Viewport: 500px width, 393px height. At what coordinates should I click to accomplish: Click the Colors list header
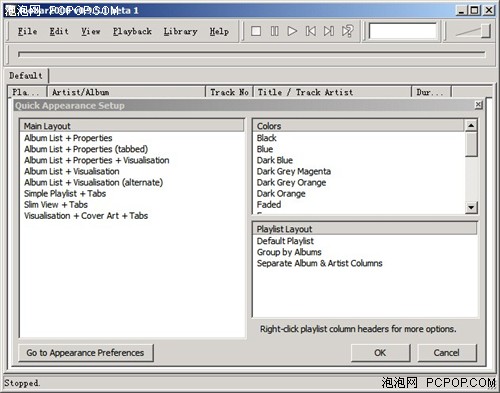358,126
